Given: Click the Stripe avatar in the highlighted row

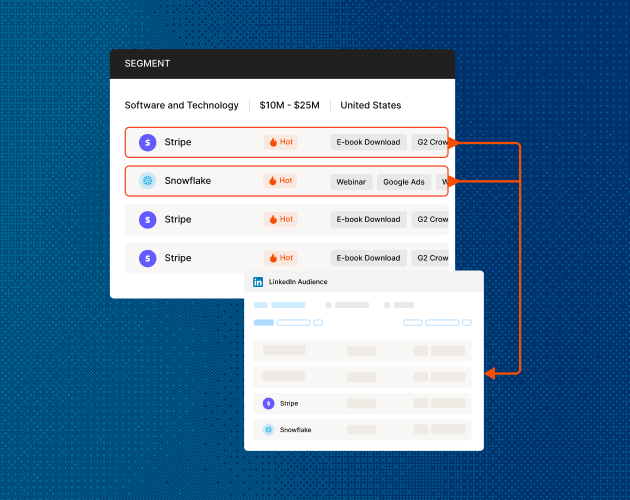Looking at the screenshot, I should click(147, 142).
